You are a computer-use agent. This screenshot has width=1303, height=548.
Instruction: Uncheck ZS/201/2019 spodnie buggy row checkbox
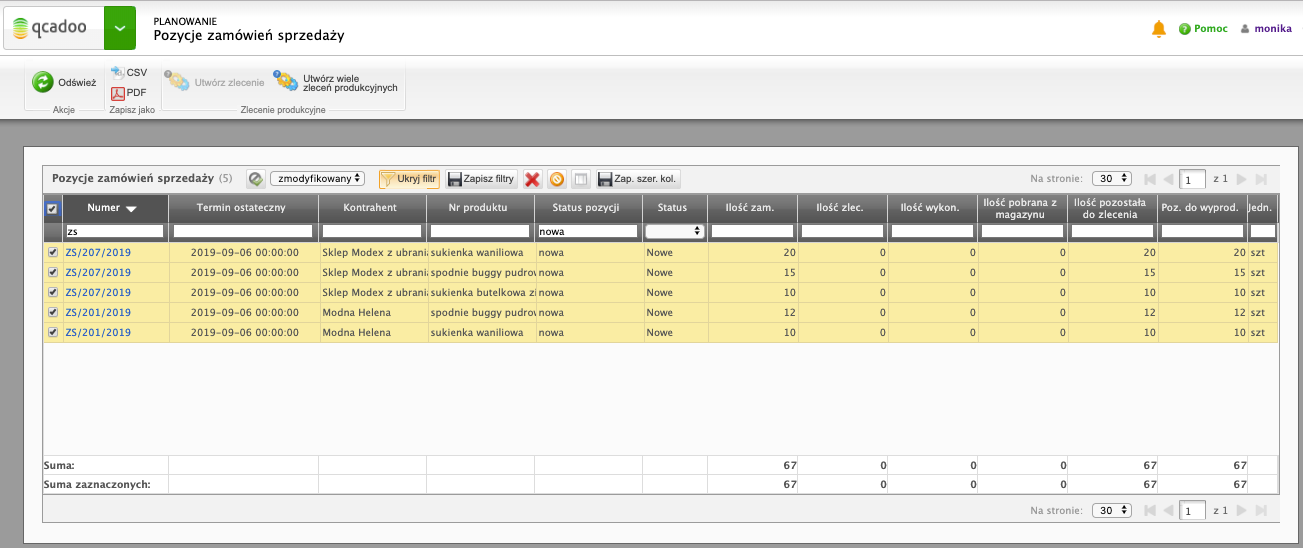[x=53, y=313]
